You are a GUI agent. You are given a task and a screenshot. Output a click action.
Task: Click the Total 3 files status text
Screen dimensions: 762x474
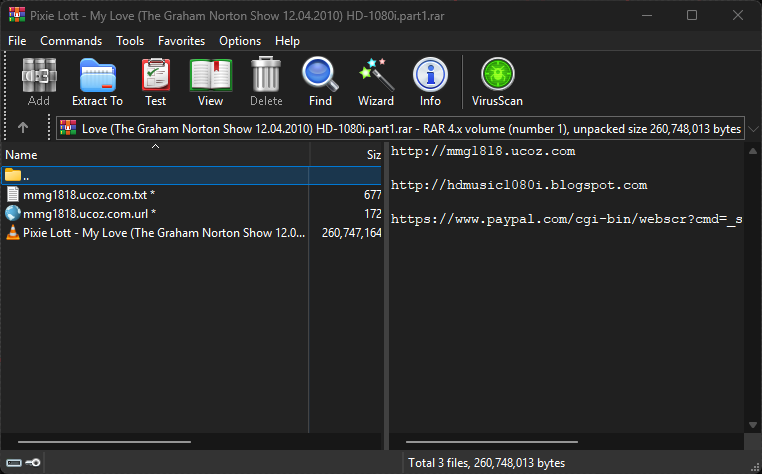[x=486, y=463]
